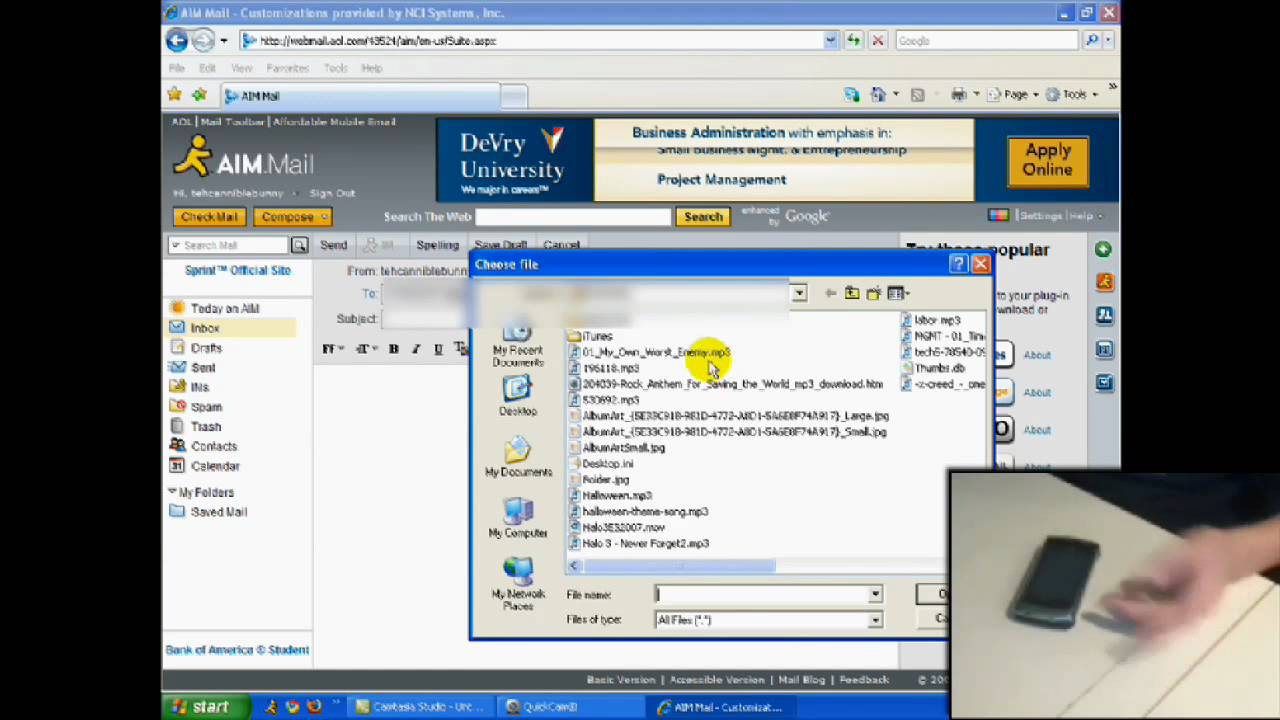Click My Network Places in dialog
The height and width of the screenshot is (720, 1280).
(518, 584)
